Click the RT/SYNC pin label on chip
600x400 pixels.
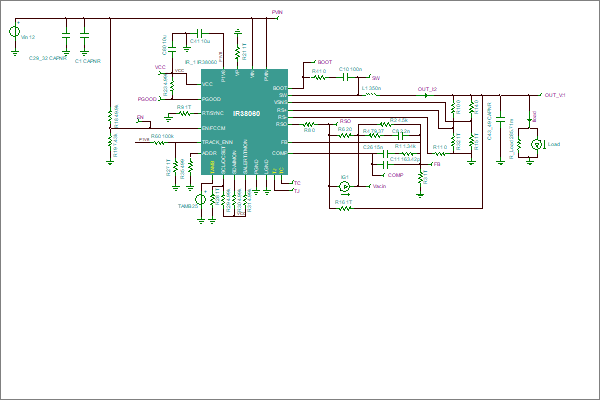pos(213,113)
